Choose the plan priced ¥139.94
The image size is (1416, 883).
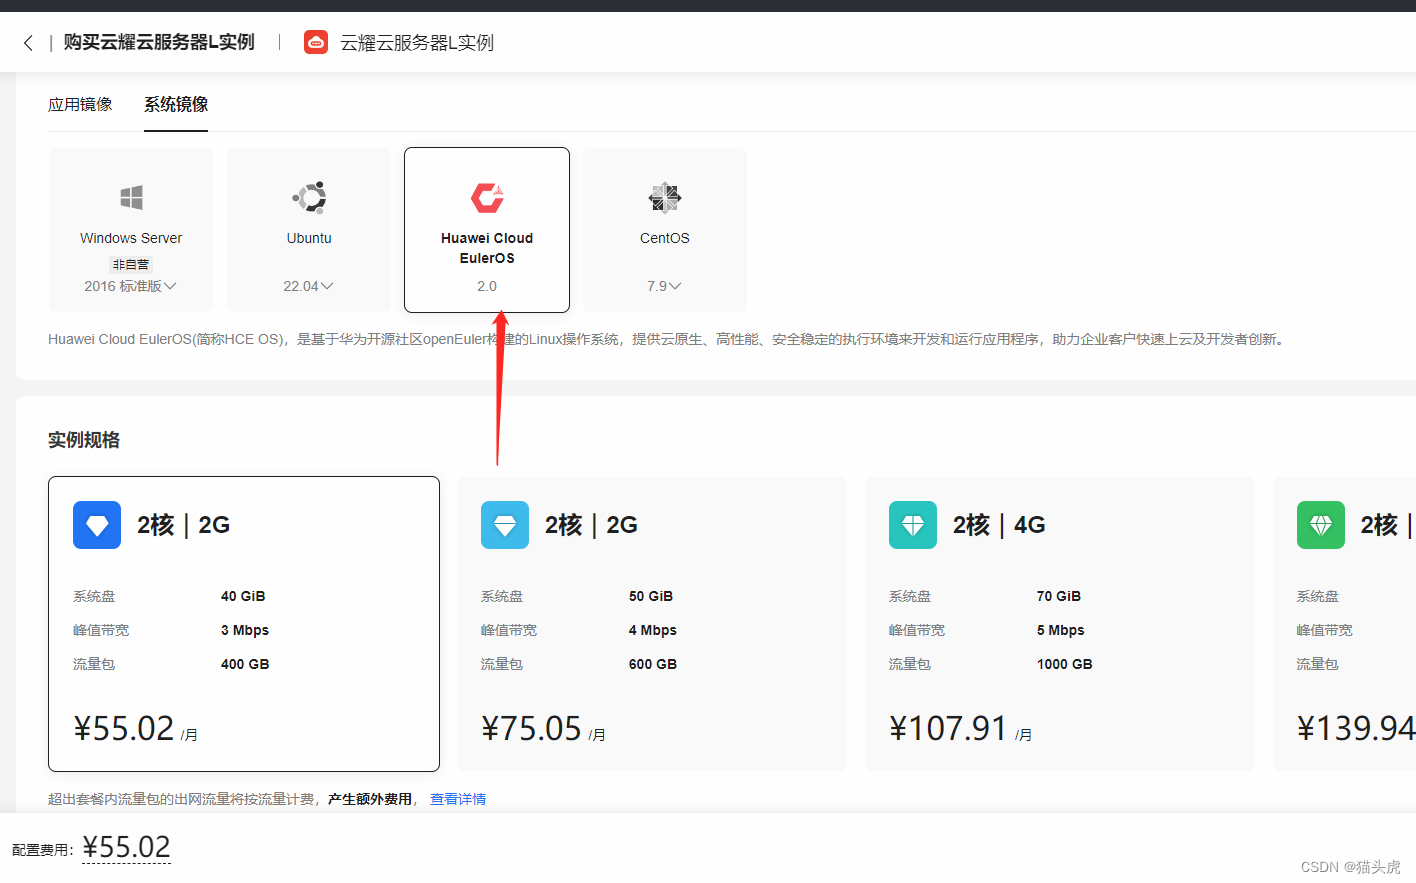point(1345,624)
